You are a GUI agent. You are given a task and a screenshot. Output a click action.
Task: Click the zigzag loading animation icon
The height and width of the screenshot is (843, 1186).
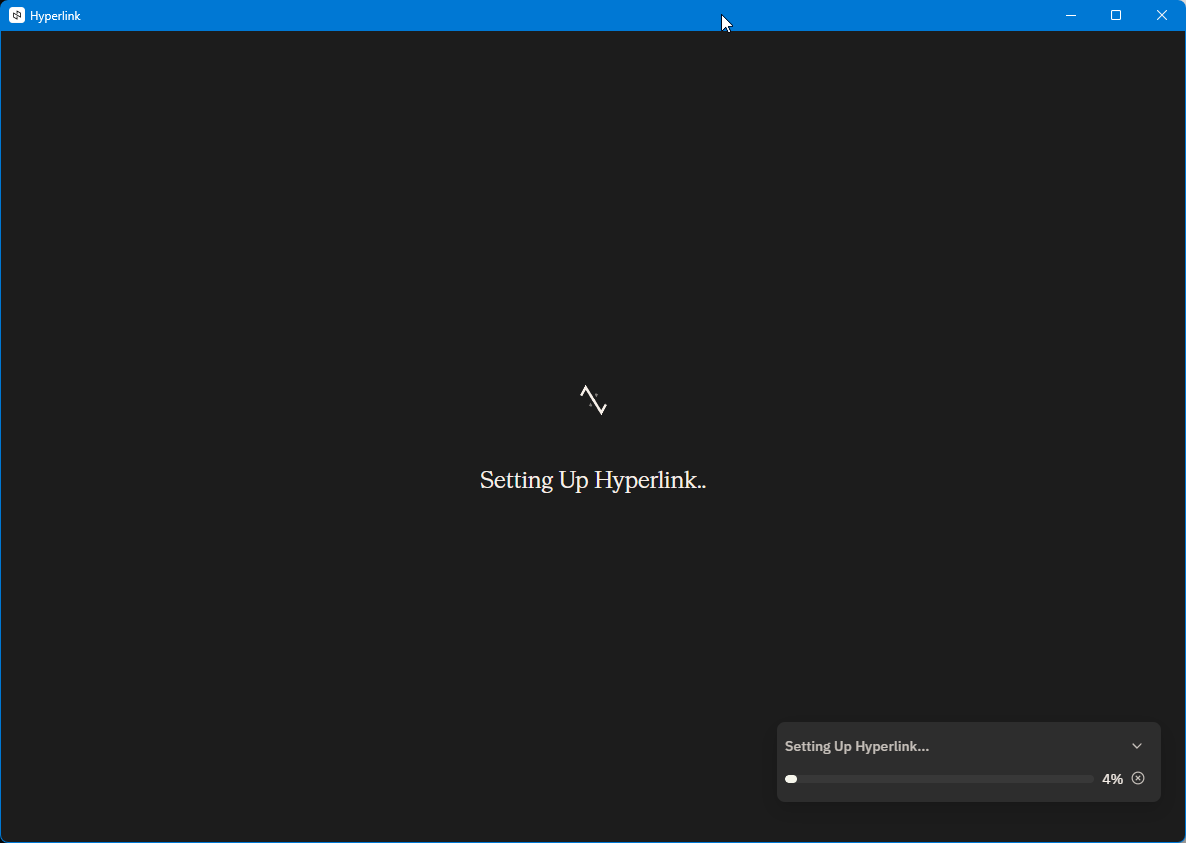(594, 400)
